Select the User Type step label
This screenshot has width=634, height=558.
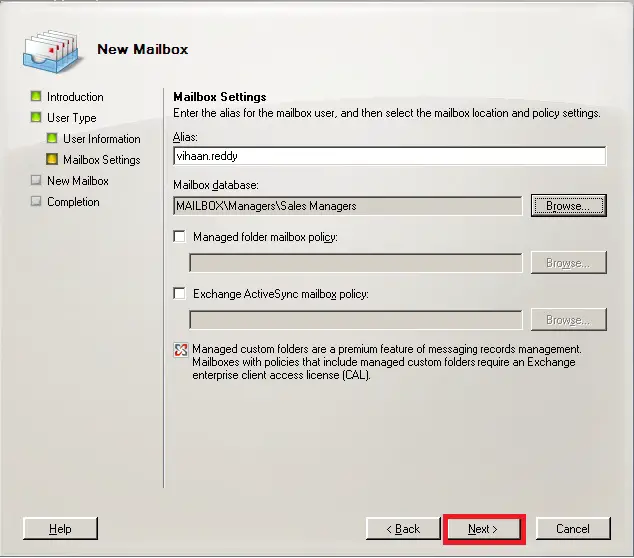(72, 118)
